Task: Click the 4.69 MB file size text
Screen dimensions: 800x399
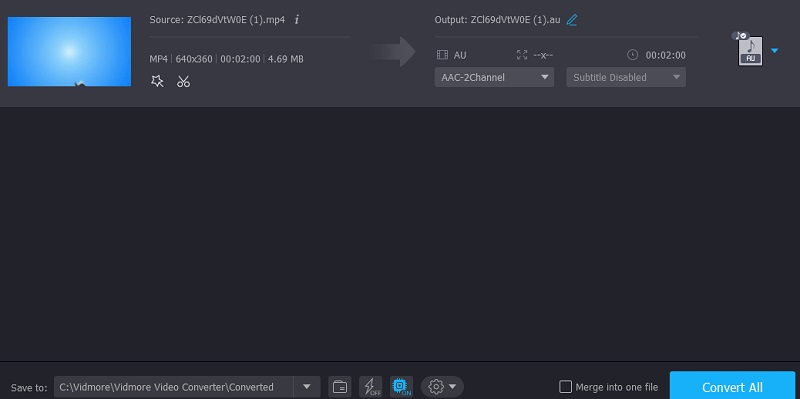Action: click(286, 59)
